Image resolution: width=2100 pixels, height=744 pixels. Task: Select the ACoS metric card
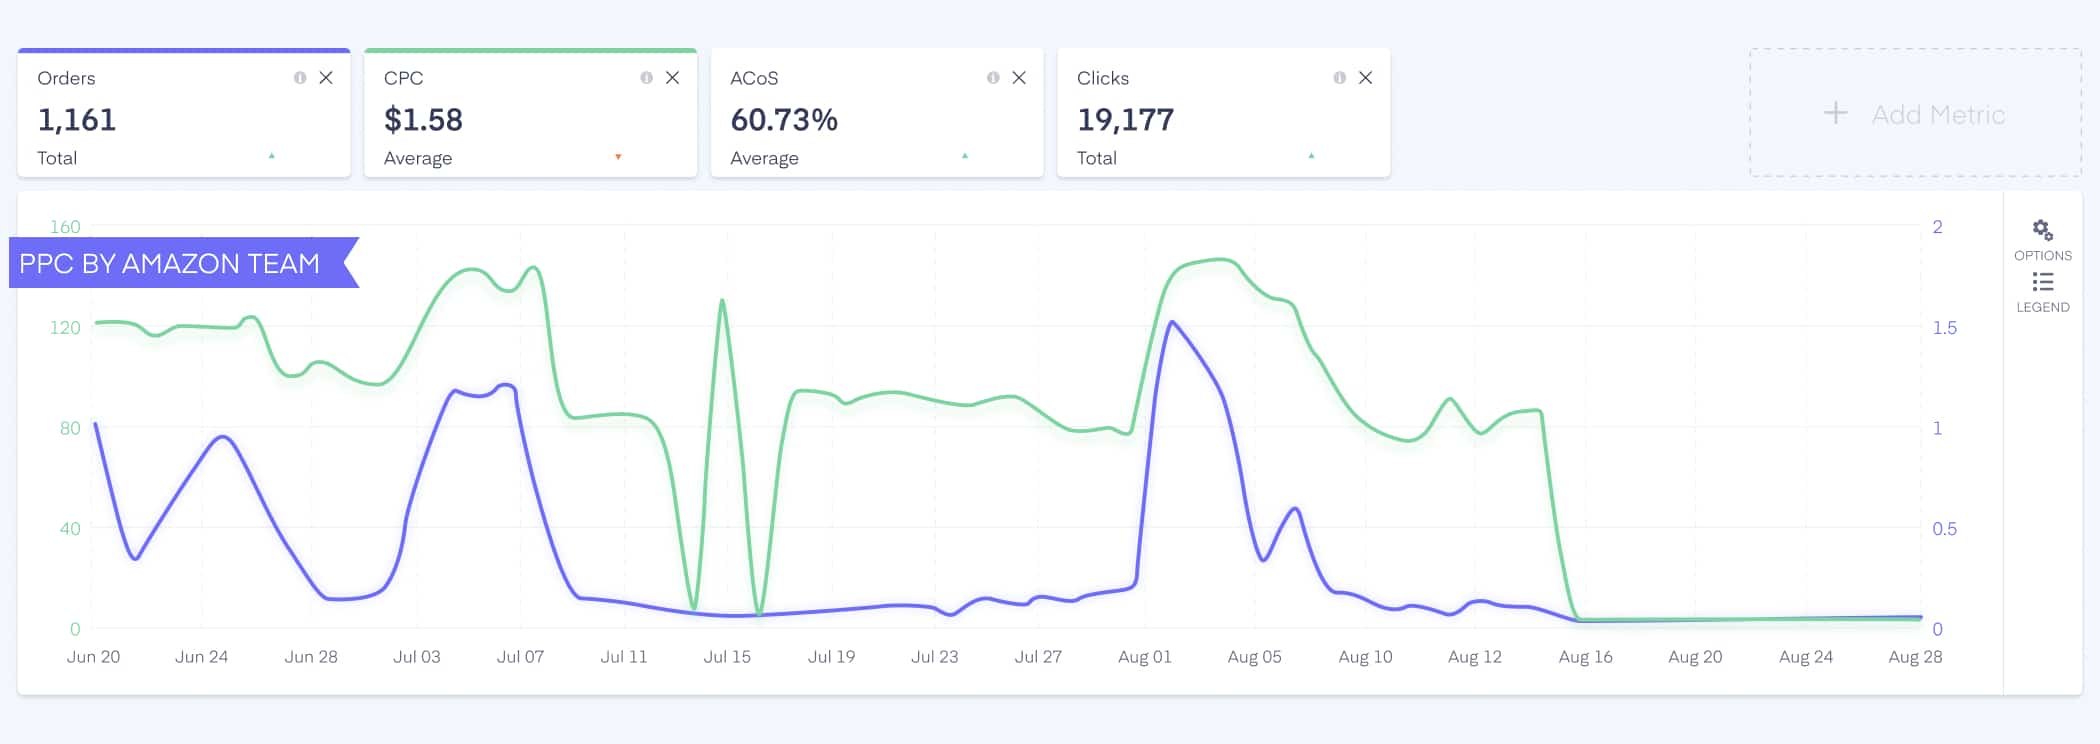(x=877, y=113)
